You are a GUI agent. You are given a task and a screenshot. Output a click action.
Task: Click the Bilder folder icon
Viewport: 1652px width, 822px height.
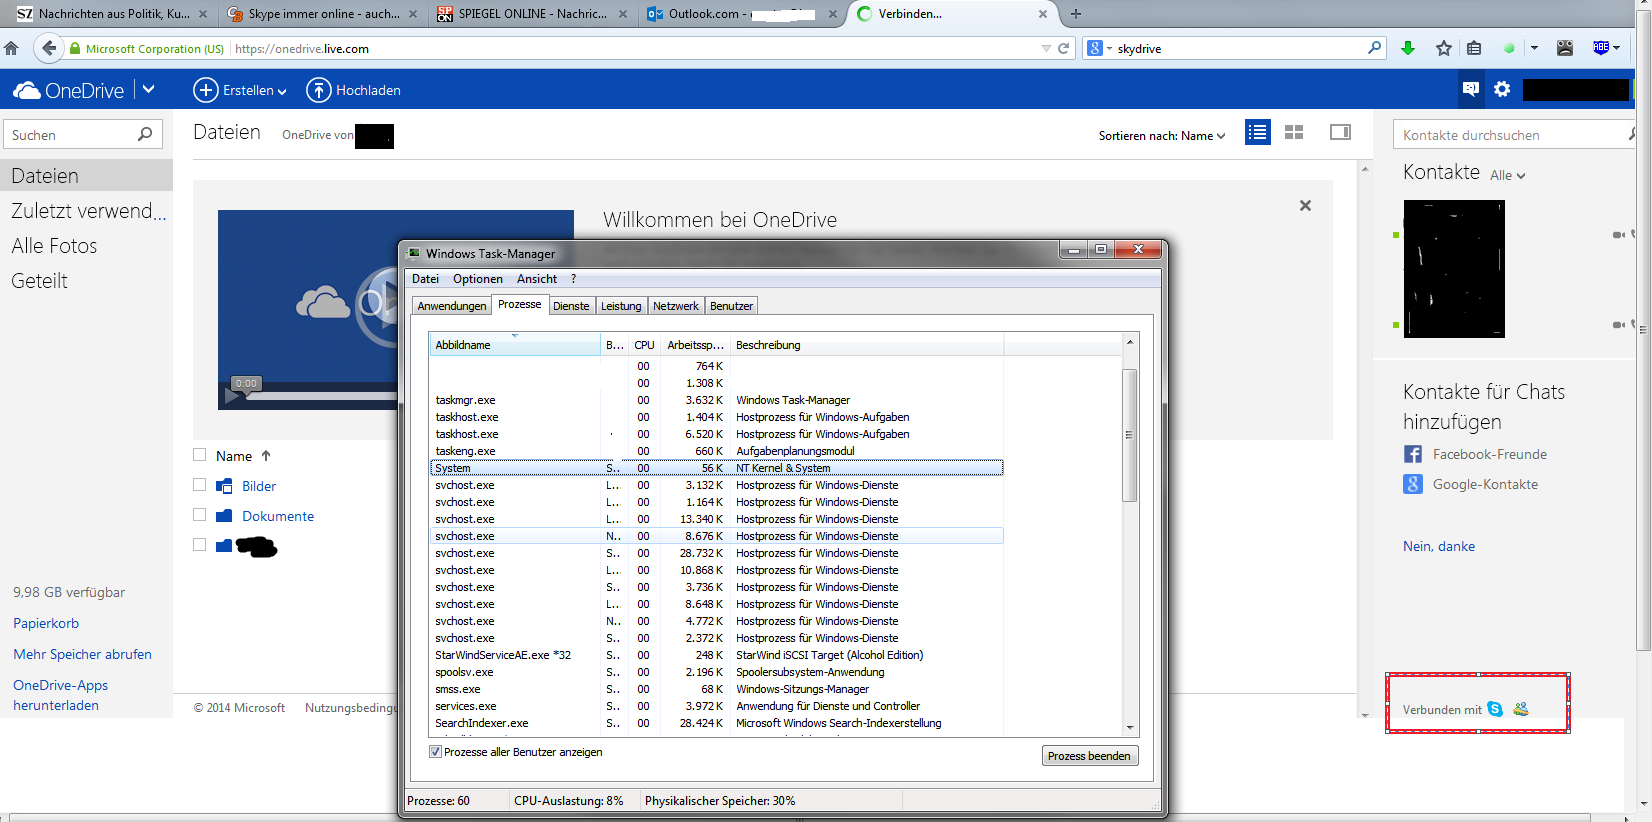click(x=224, y=486)
